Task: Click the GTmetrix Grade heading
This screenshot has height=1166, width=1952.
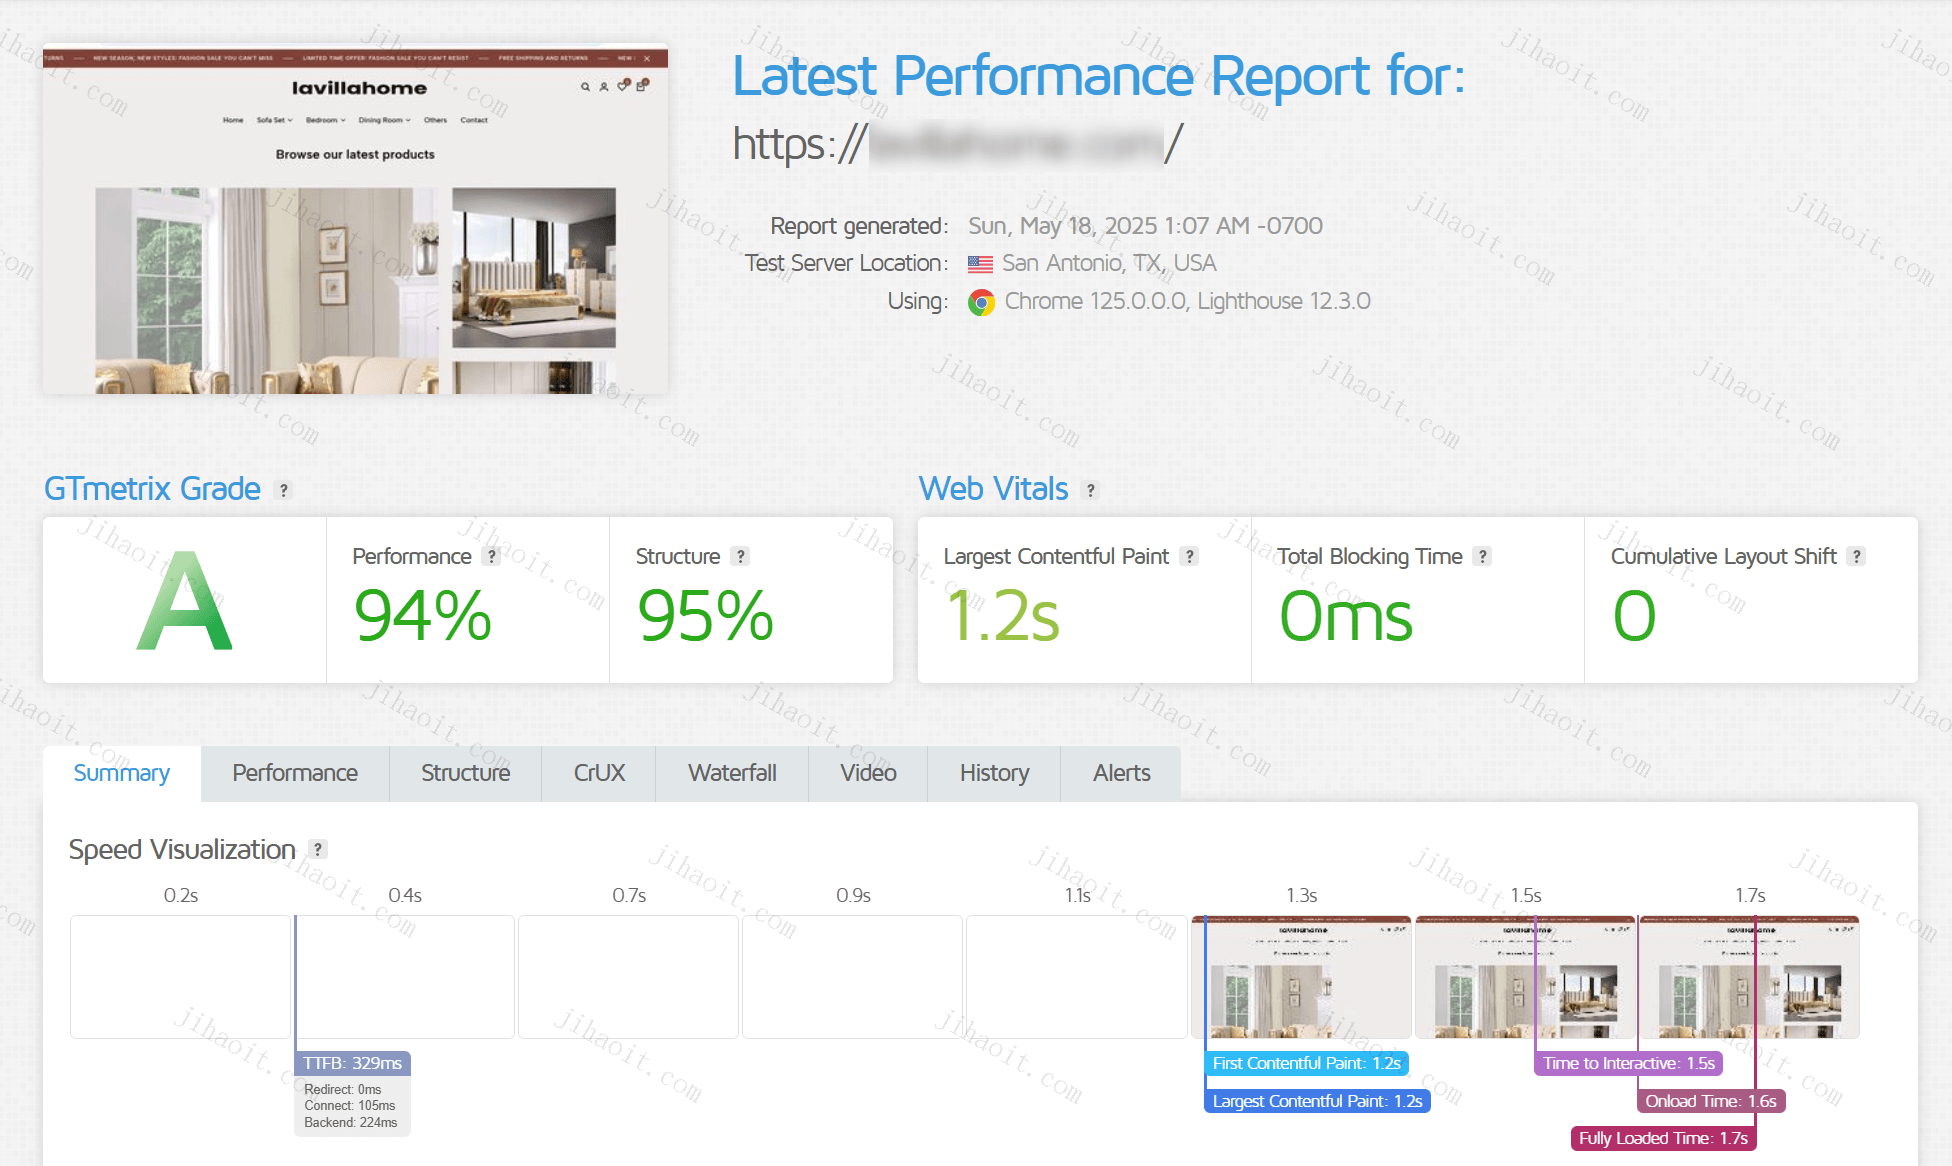Action: pos(152,489)
